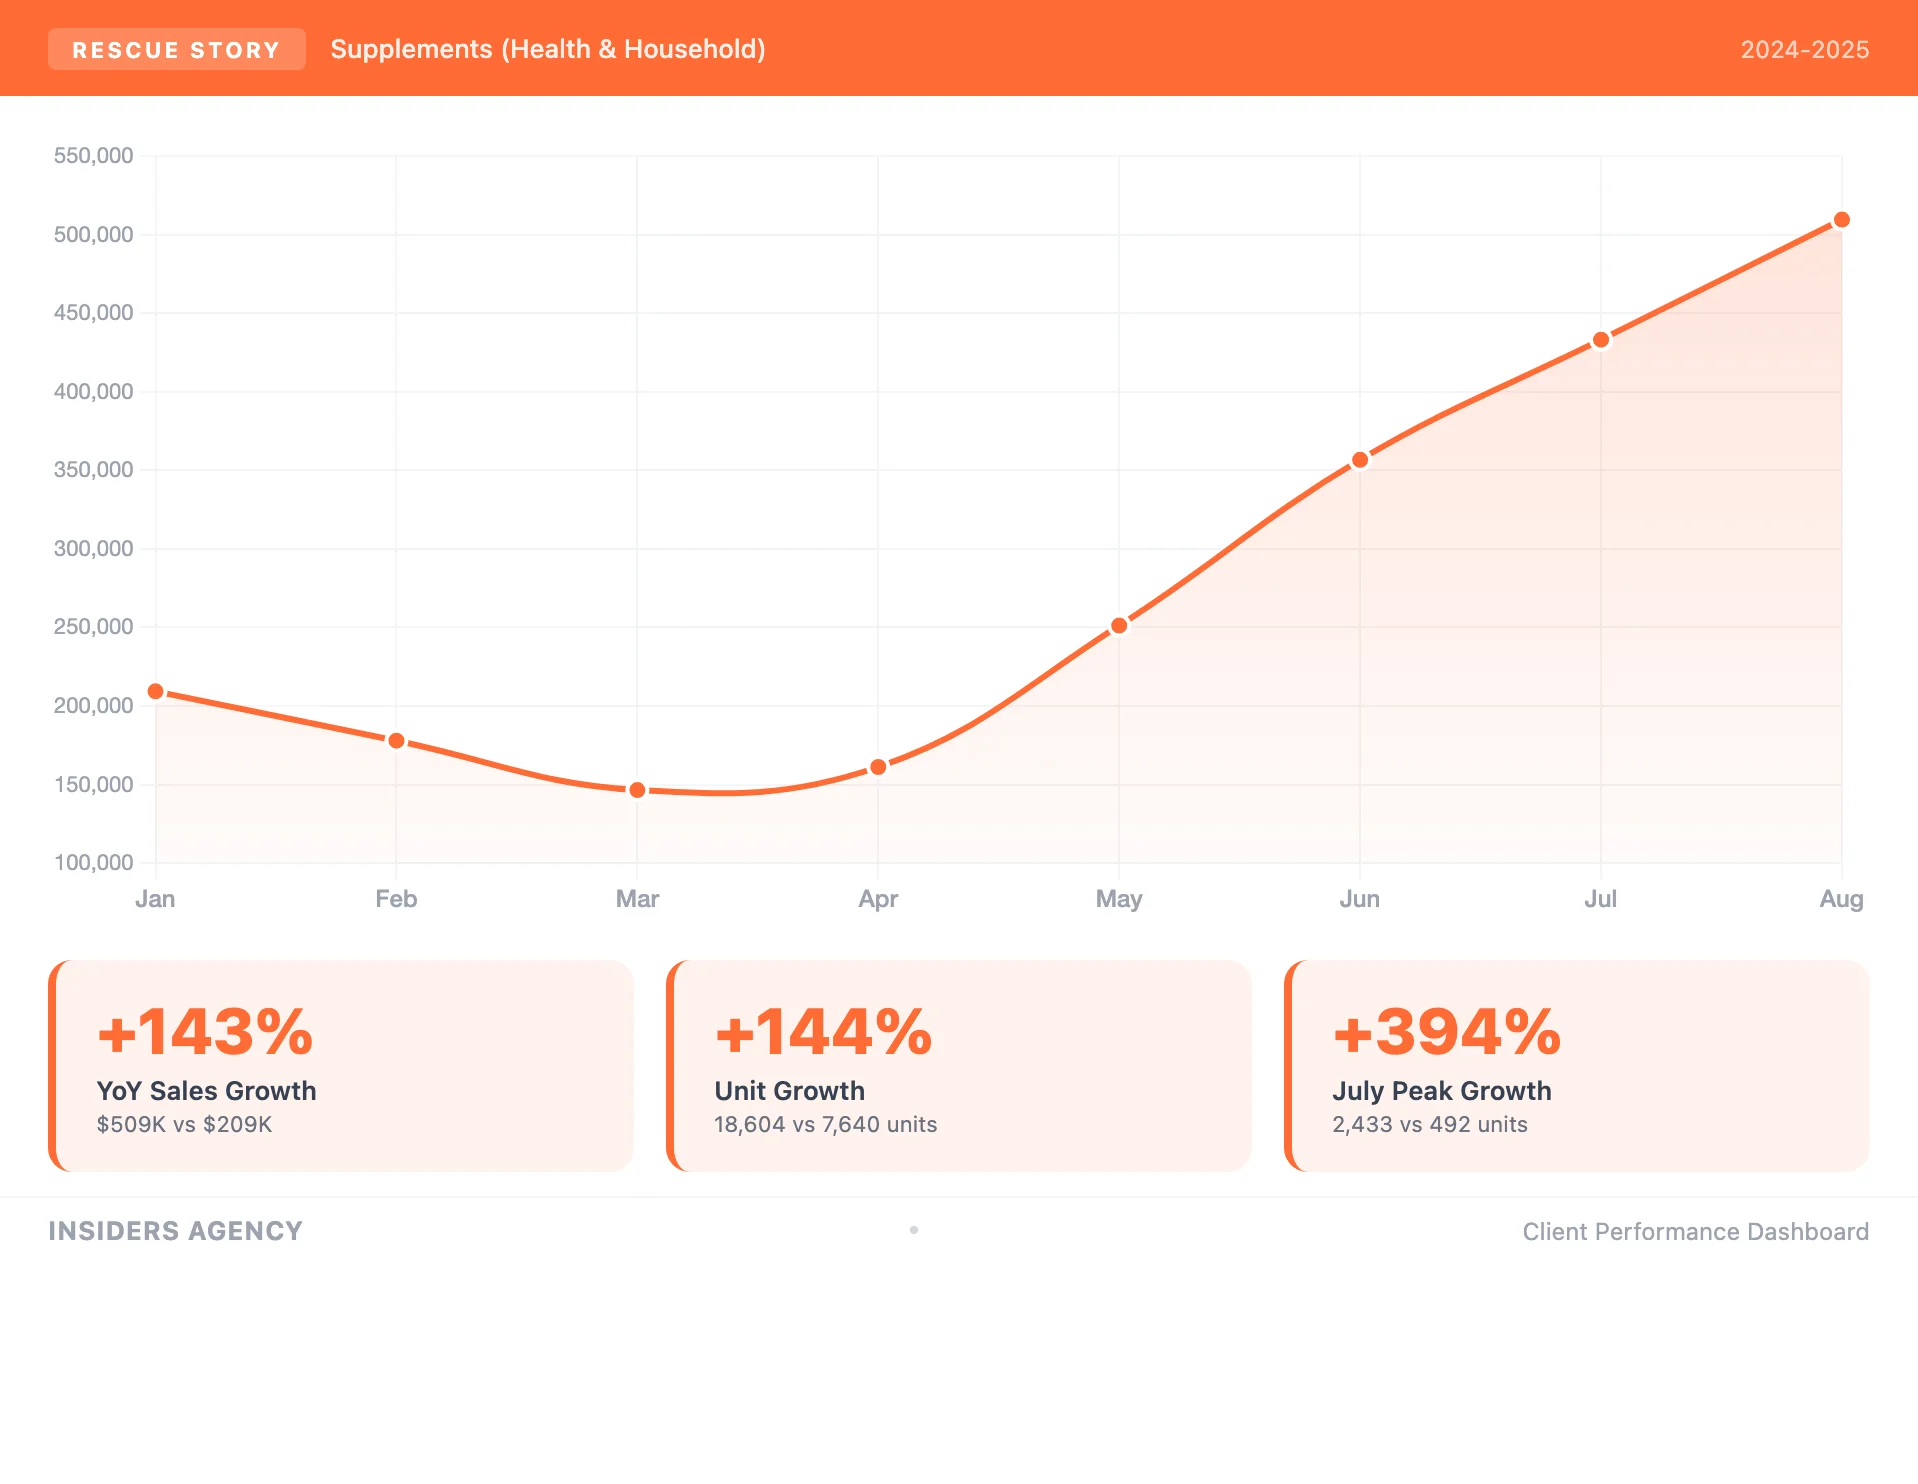Image resolution: width=1918 pixels, height=1484 pixels.
Task: Select the April data point marker
Action: pyautogui.click(x=878, y=767)
